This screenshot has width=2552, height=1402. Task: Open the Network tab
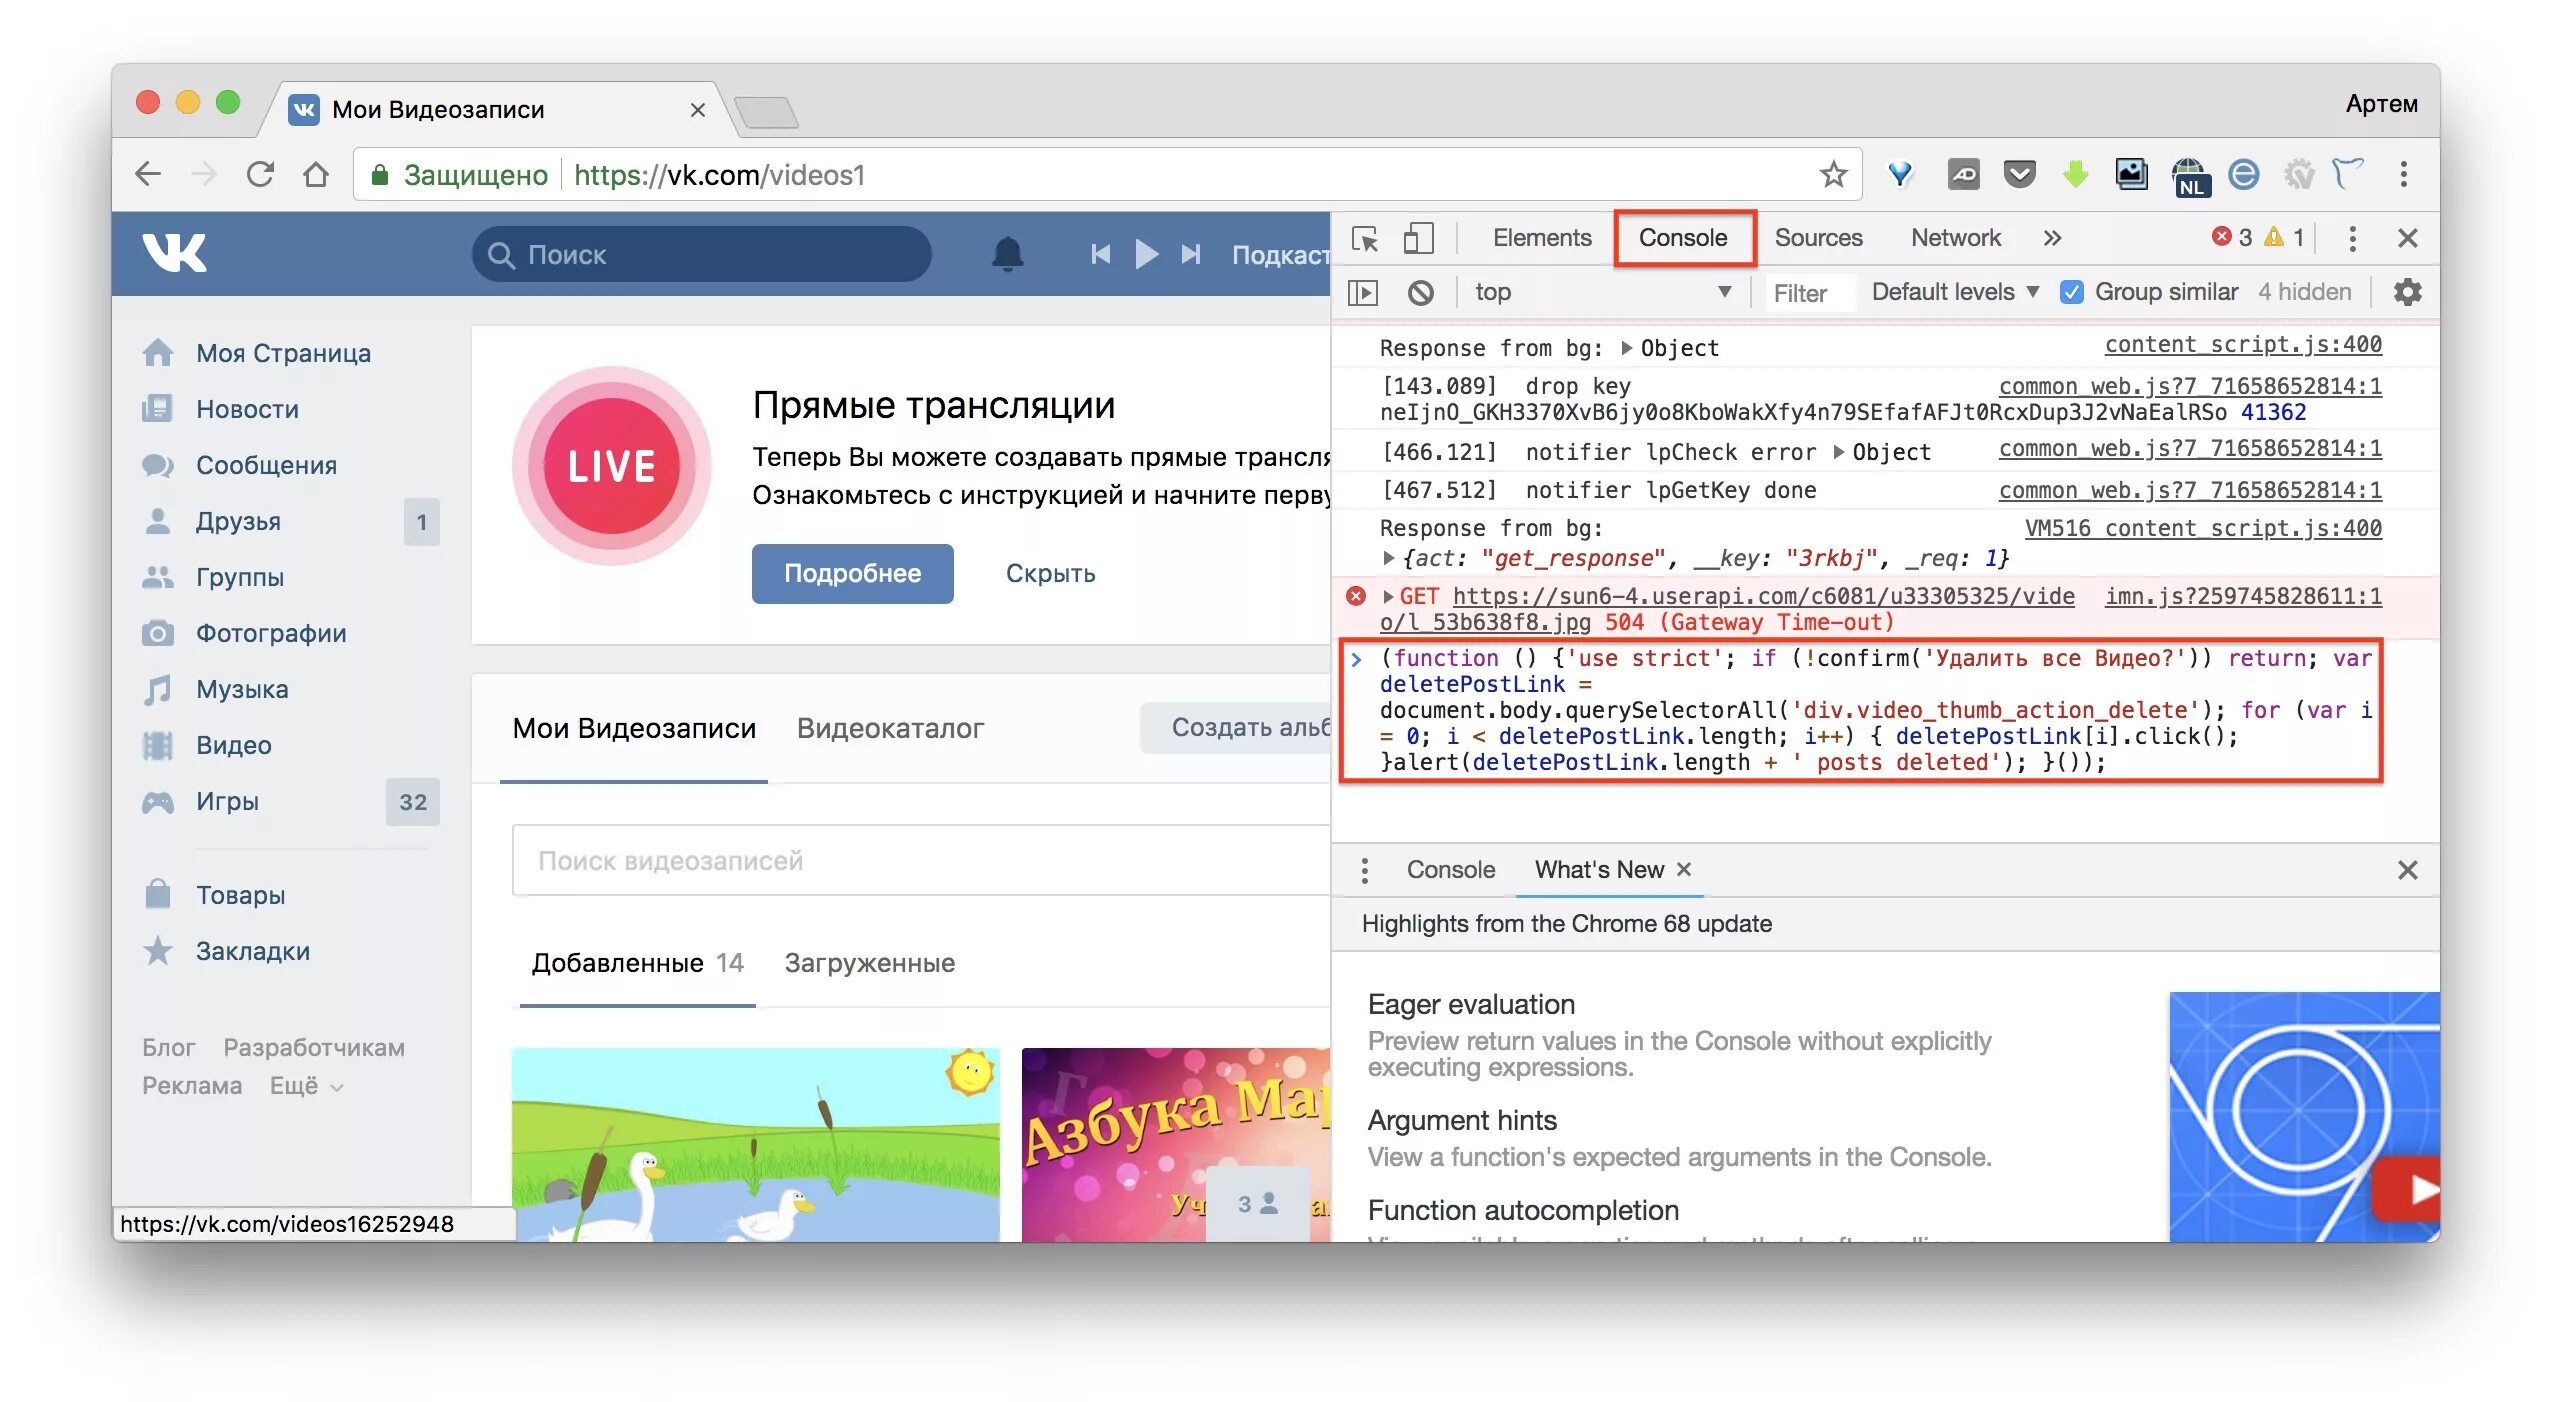[1955, 238]
